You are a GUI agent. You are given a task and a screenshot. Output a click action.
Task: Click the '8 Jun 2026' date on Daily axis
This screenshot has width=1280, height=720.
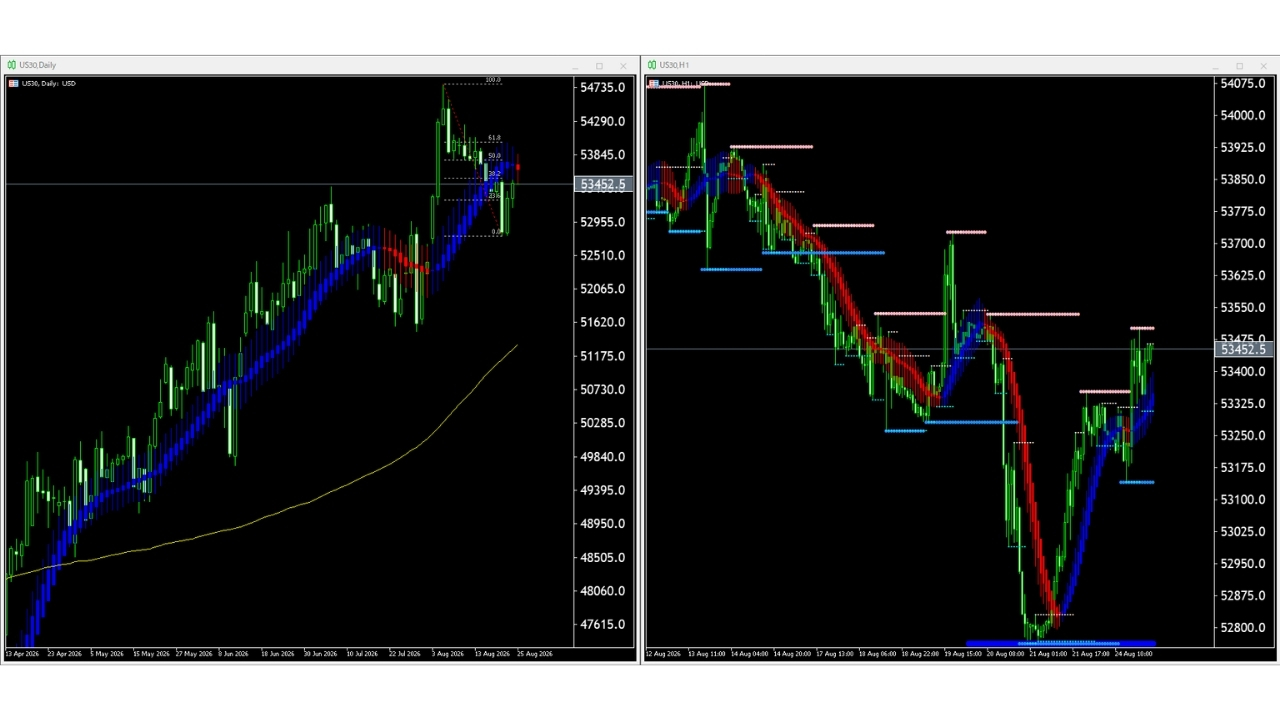[233, 654]
